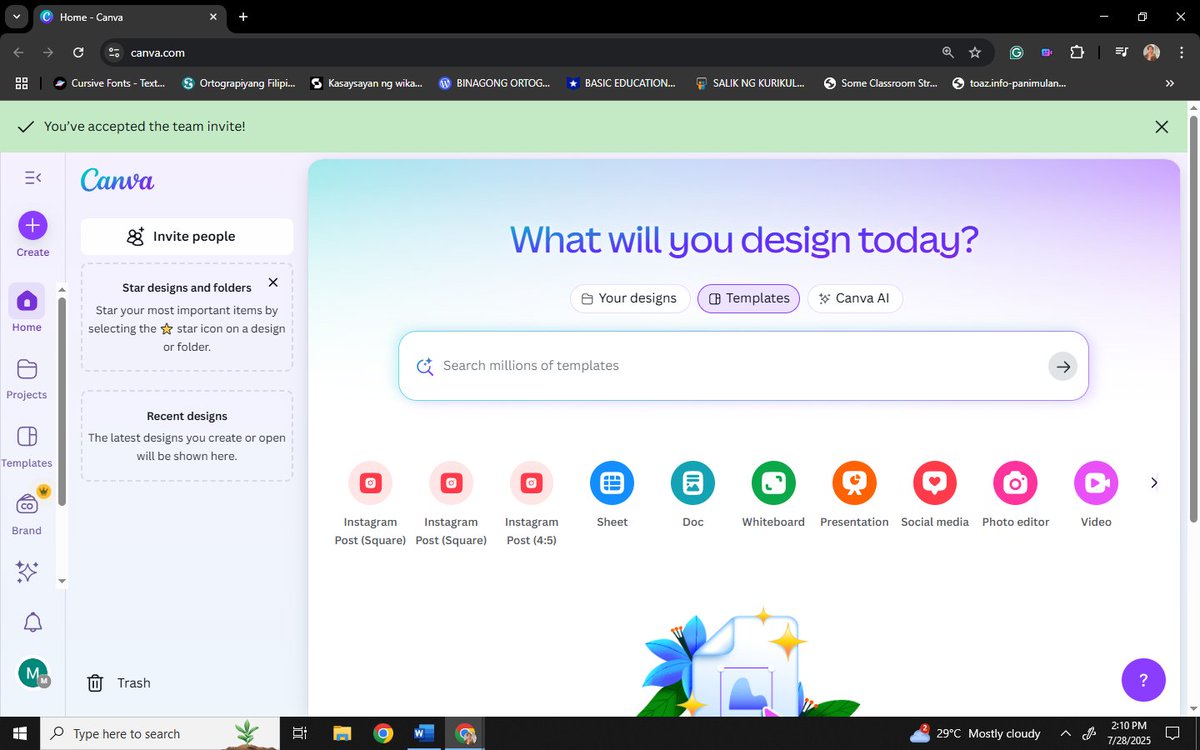Screen dimensions: 1200x750
Task: Click the purple Create plus button
Action: [32, 225]
